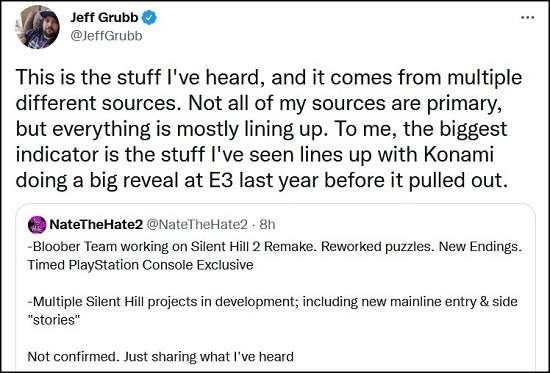Screen dimensions: 550x373
Task: Open the three-dot more options menu
Action: tap(528, 18)
